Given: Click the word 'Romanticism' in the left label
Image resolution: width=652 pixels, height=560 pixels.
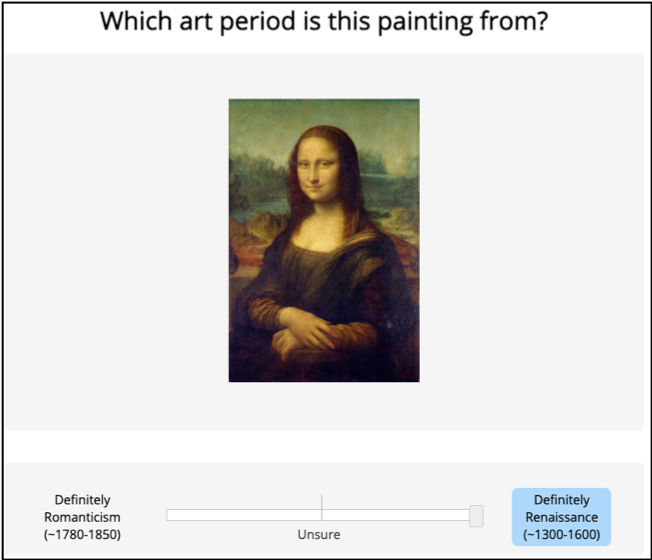Looking at the screenshot, I should point(83,517).
